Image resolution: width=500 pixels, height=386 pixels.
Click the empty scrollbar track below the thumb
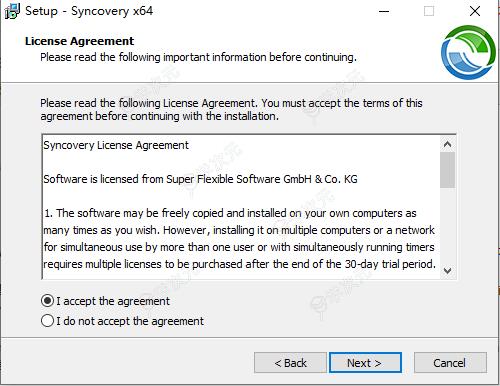click(x=447, y=226)
